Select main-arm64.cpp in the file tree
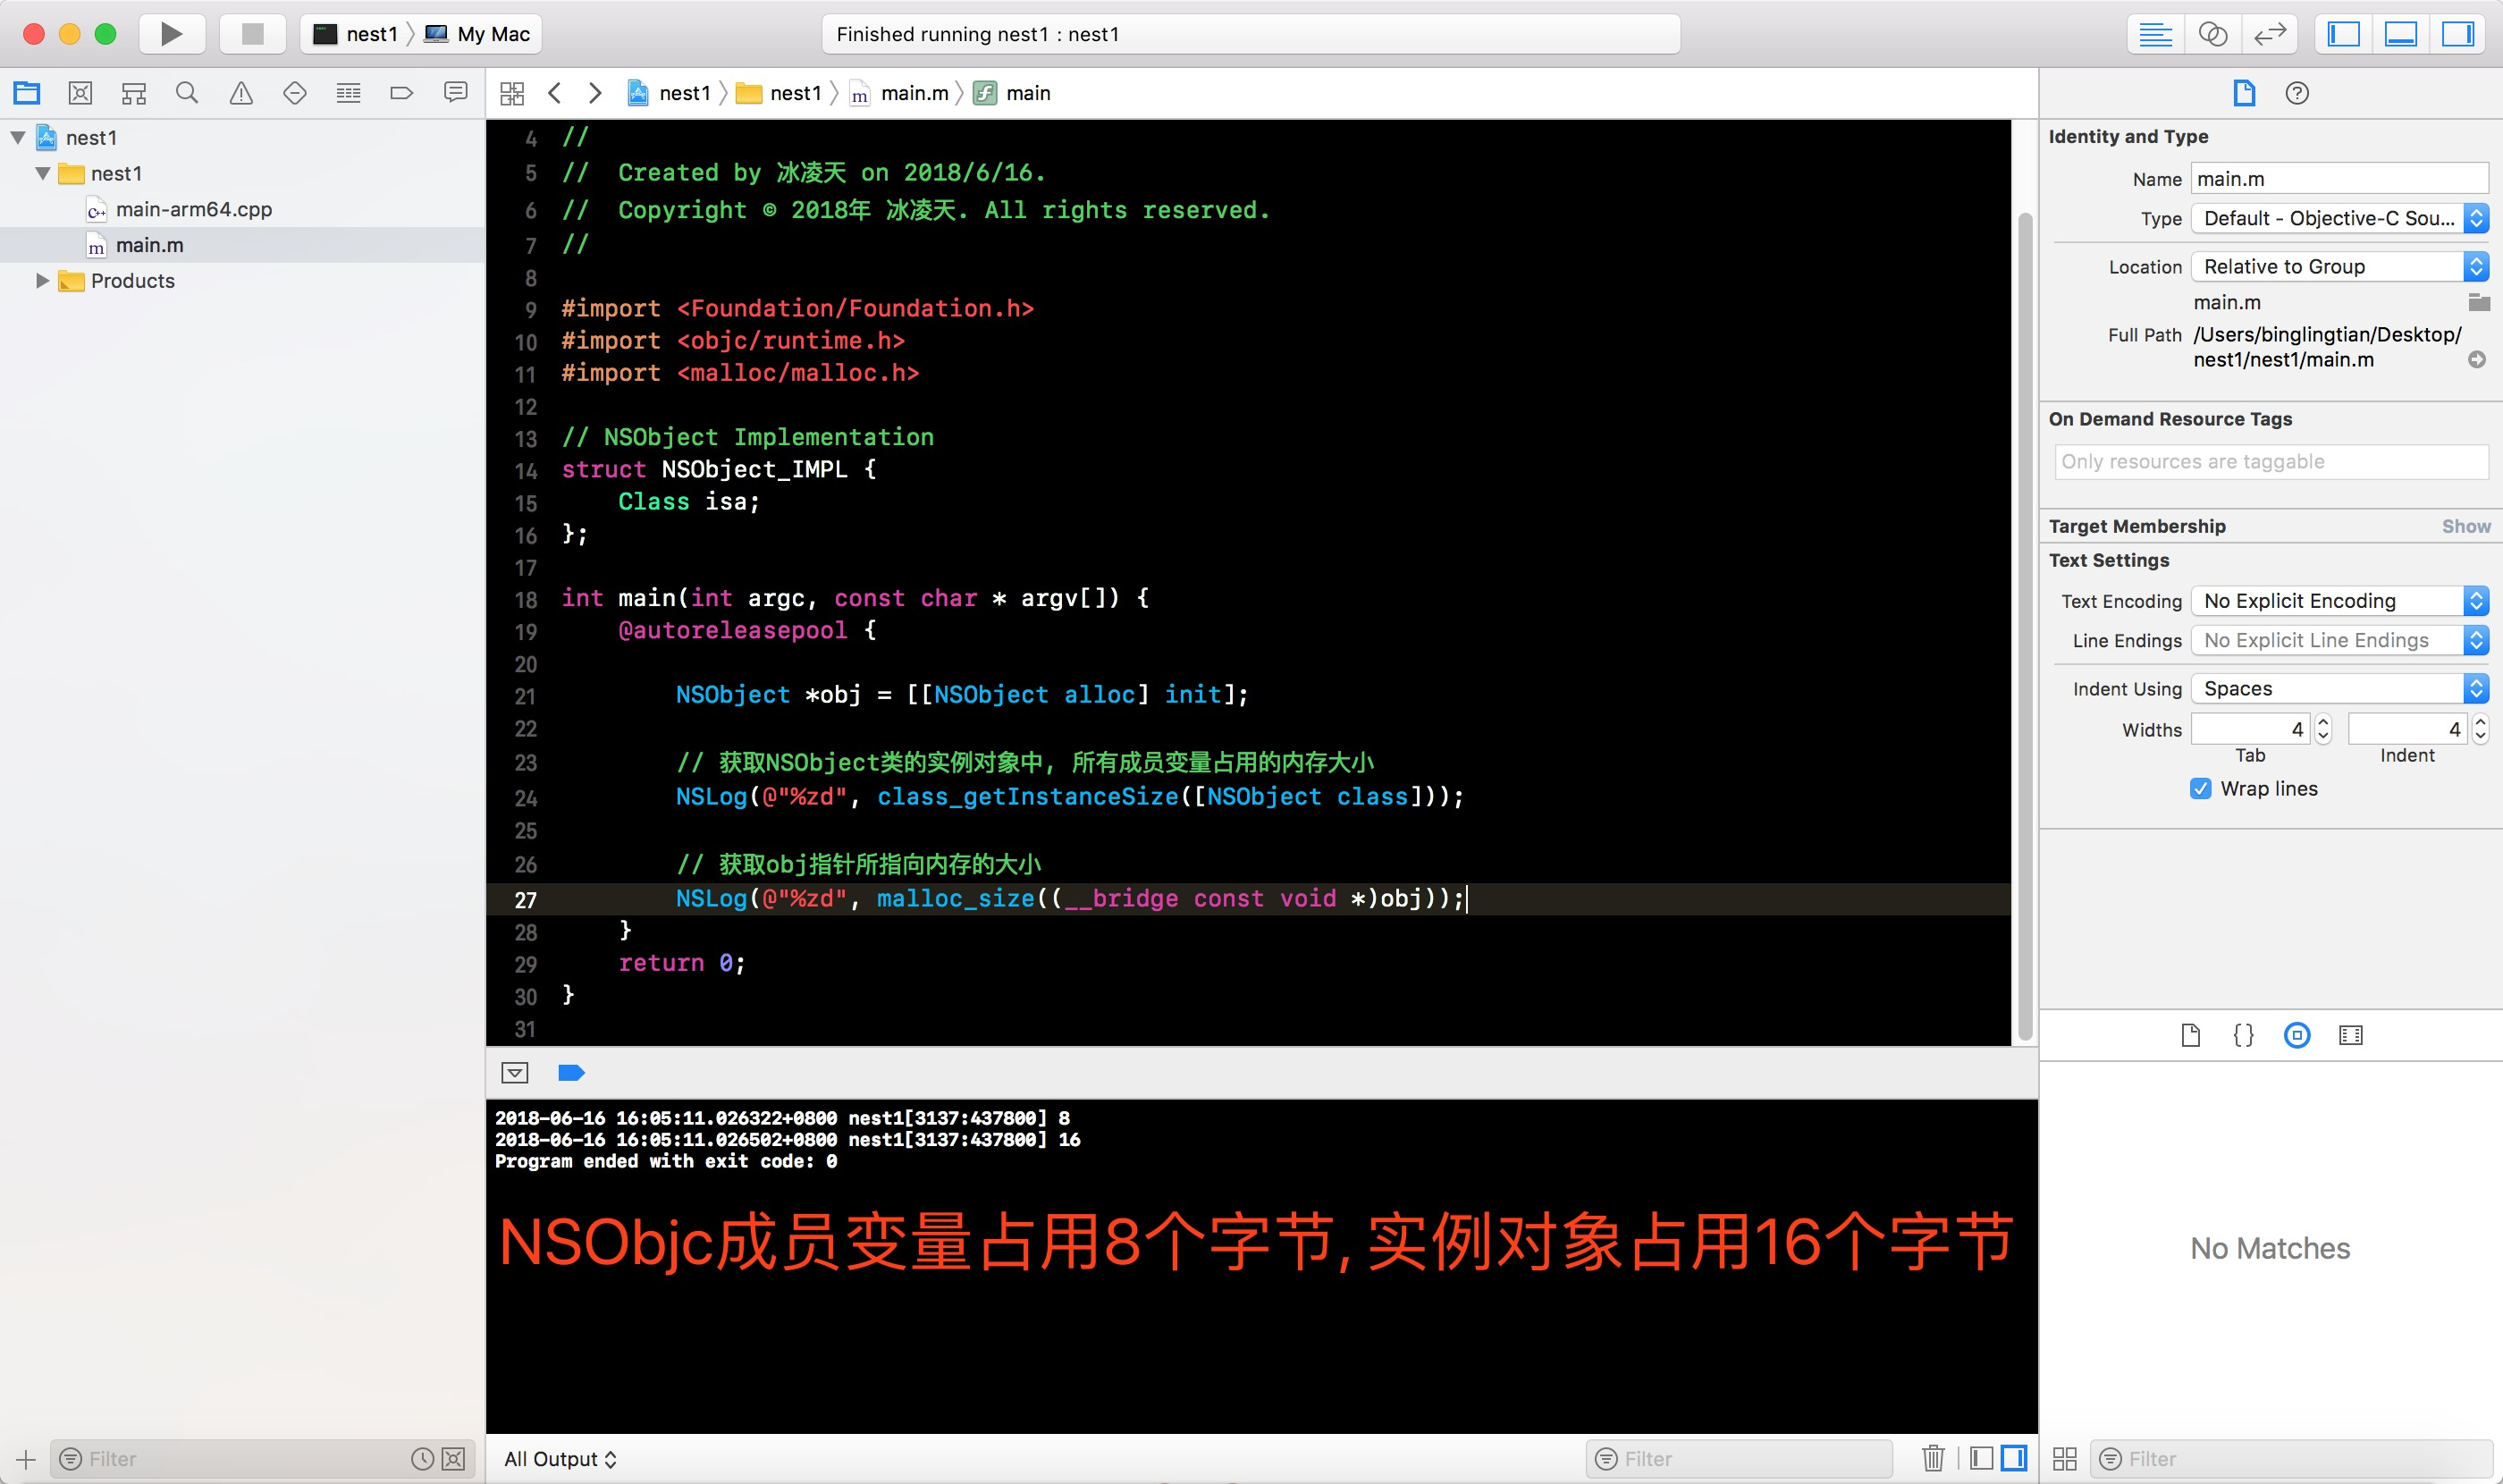2503x1484 pixels. pyautogui.click(x=193, y=209)
